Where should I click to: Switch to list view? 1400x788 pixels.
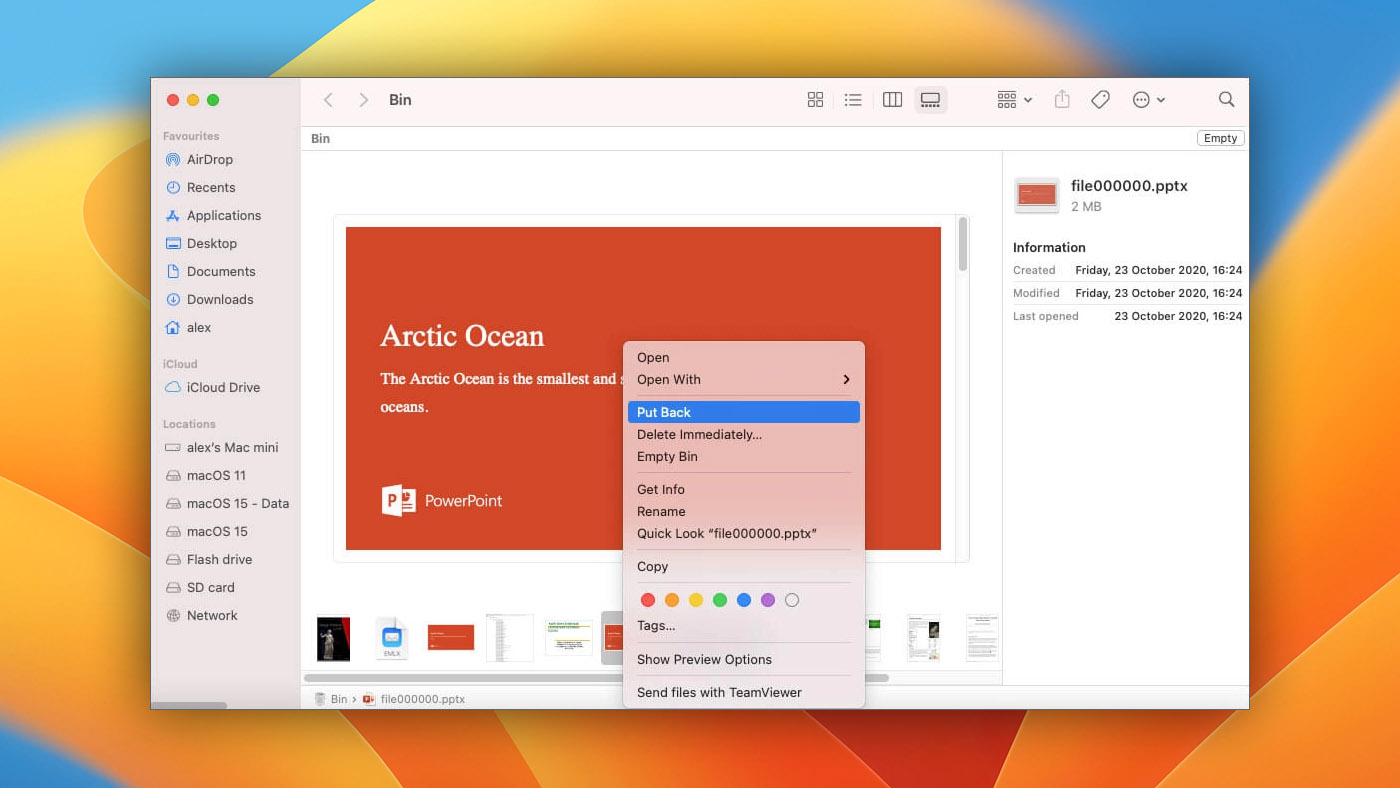click(853, 100)
